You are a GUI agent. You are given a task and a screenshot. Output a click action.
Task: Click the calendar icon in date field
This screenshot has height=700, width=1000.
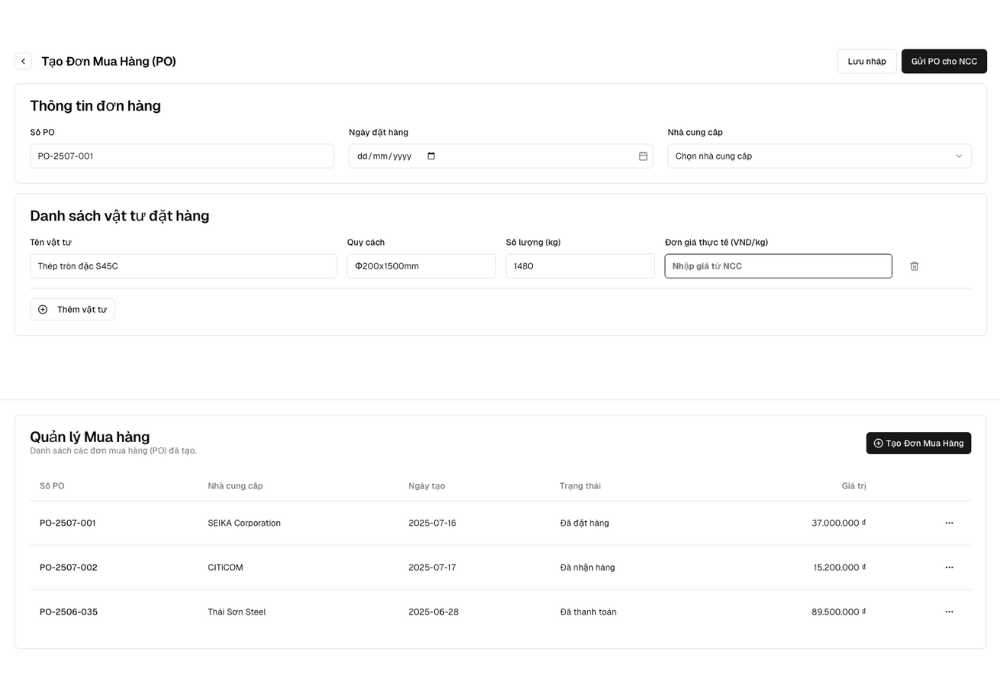click(643, 156)
